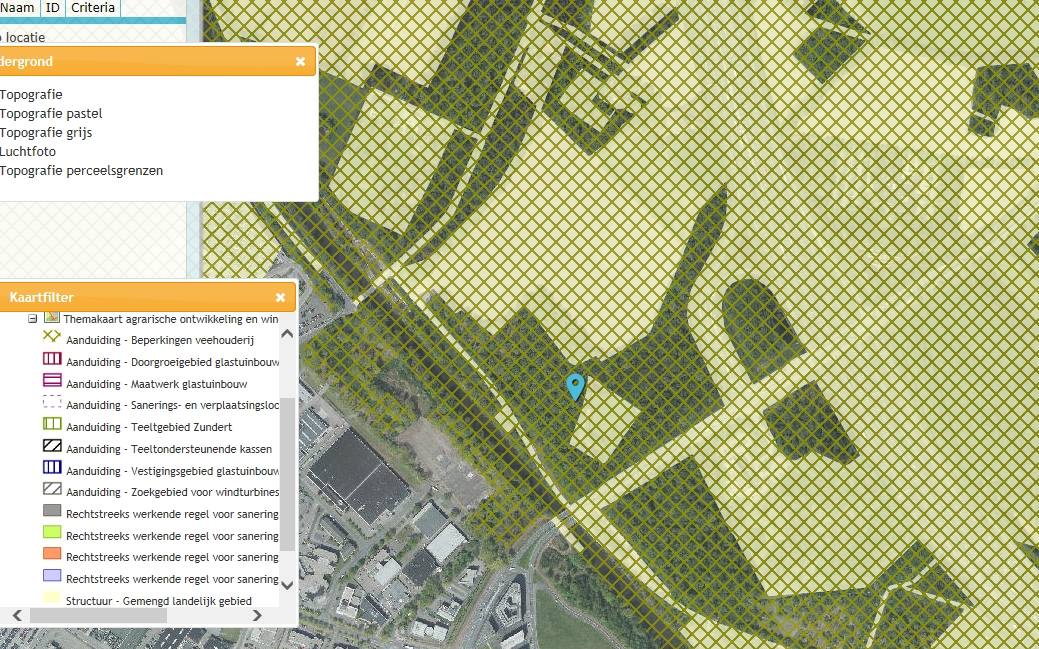Screen dimensions: 1039x649
Task: Select the Topografie grijs base map
Action: 46,133
